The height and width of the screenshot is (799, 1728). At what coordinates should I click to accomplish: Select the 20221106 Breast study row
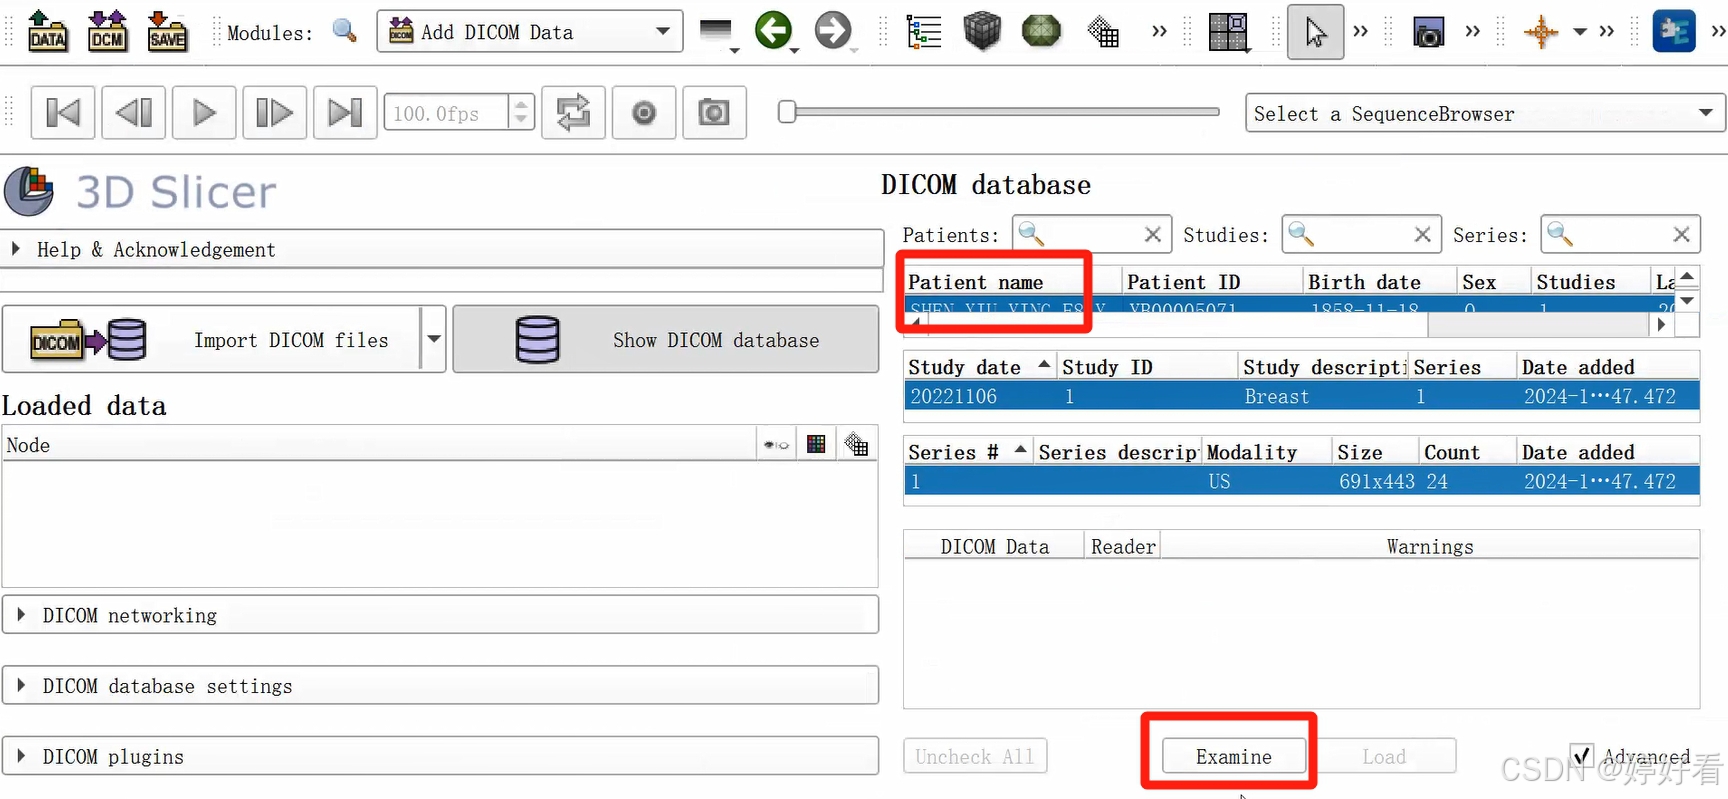click(1301, 396)
